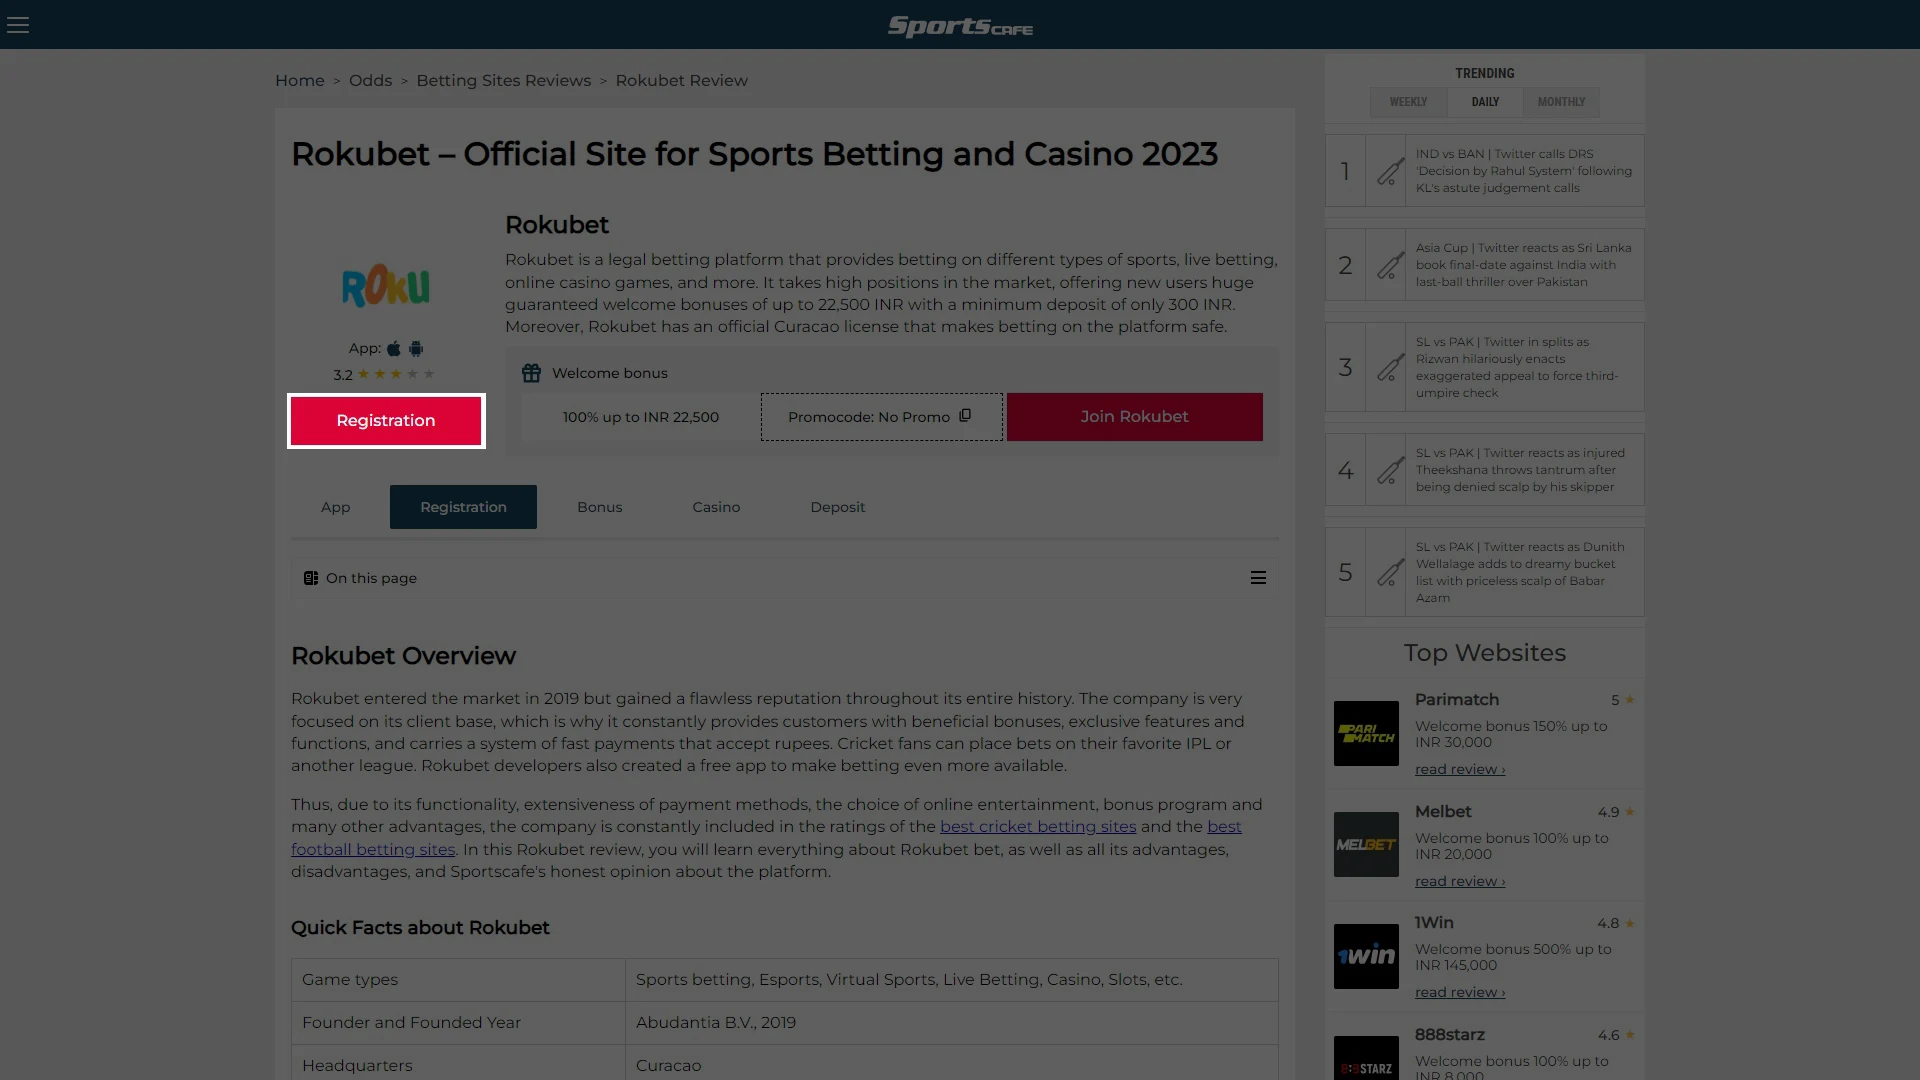Open best football betting sites link
The image size is (1920, 1080).
[x=766, y=838]
